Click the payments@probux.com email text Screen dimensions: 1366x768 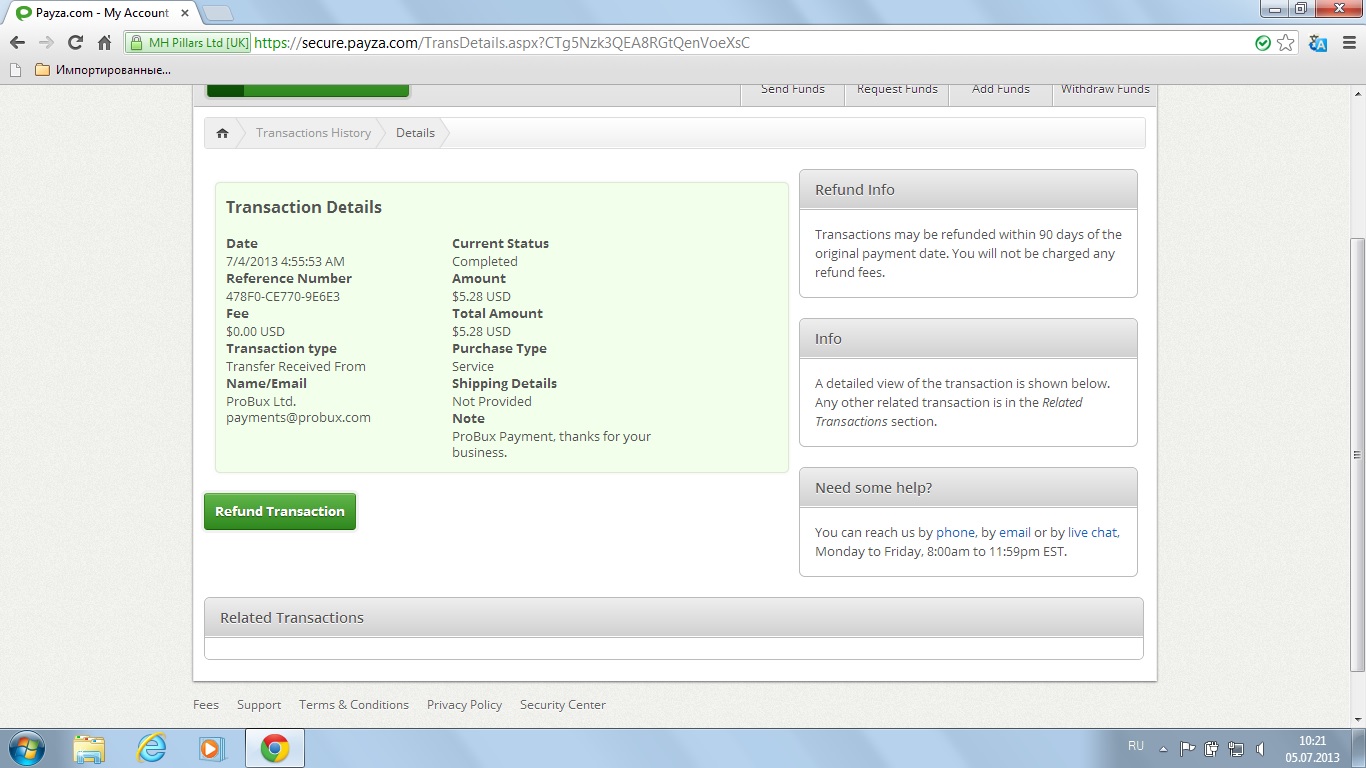tap(298, 418)
